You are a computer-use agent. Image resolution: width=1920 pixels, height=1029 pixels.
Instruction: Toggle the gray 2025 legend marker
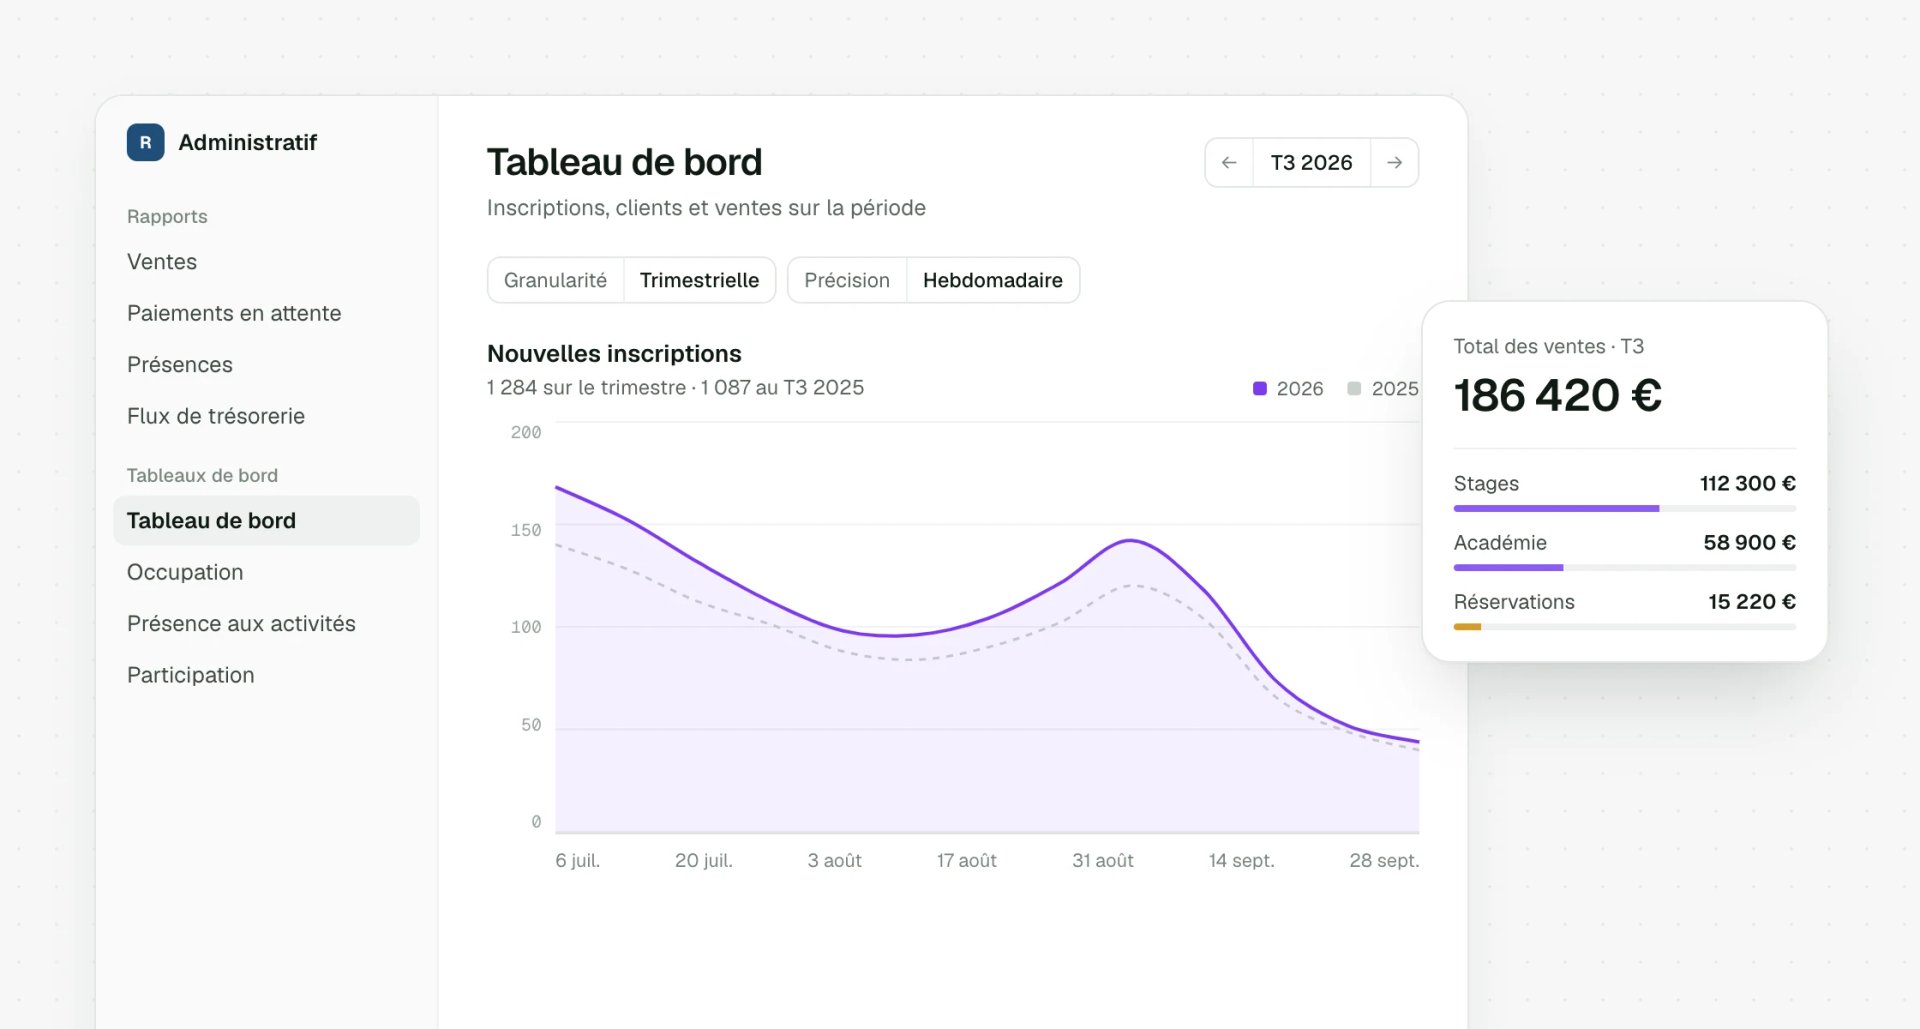(1354, 388)
